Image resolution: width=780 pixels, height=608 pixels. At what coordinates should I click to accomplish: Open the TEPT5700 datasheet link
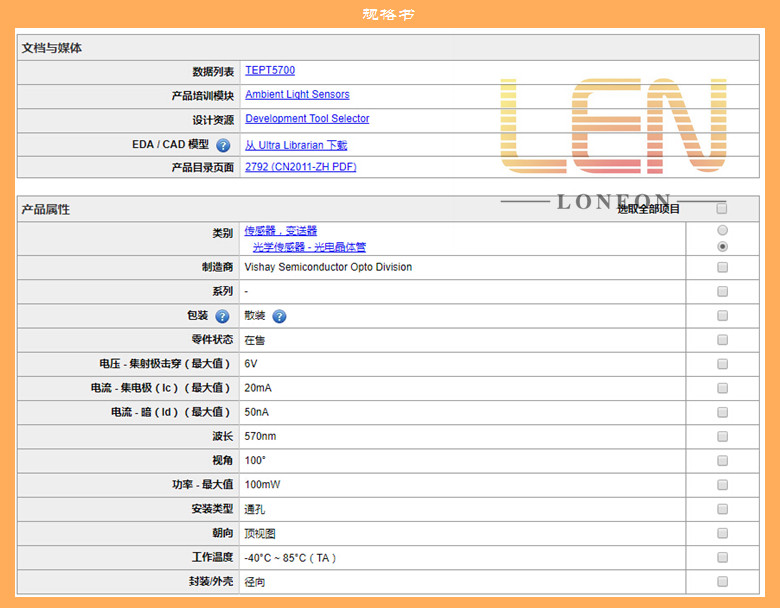click(x=270, y=70)
